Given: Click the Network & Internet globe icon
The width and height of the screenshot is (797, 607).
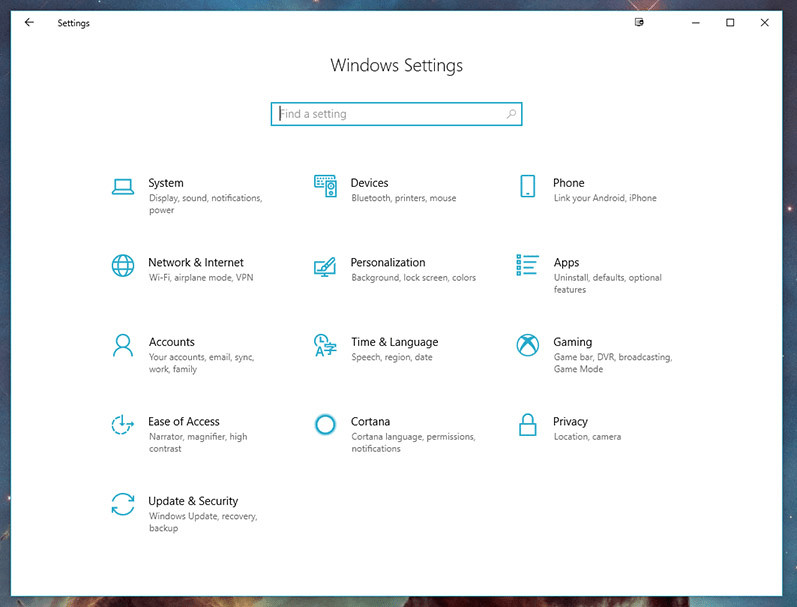Looking at the screenshot, I should pyautogui.click(x=123, y=265).
